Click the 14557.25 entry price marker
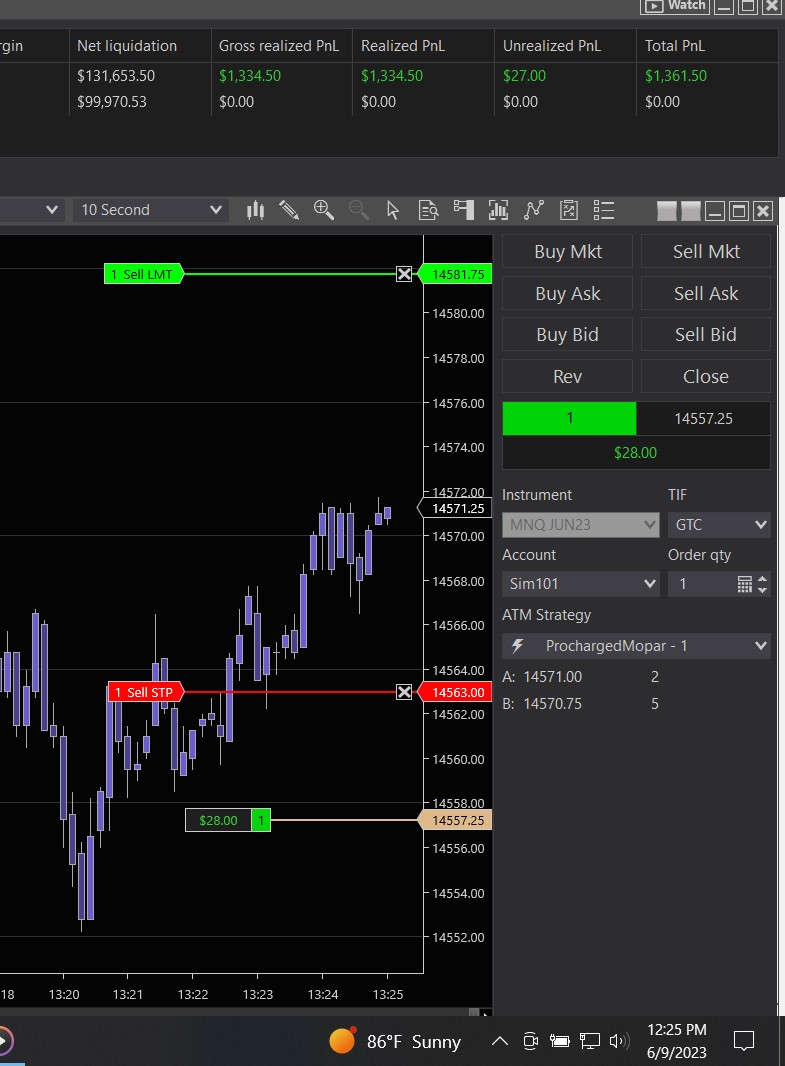Image resolution: width=785 pixels, height=1066 pixels. click(455, 820)
